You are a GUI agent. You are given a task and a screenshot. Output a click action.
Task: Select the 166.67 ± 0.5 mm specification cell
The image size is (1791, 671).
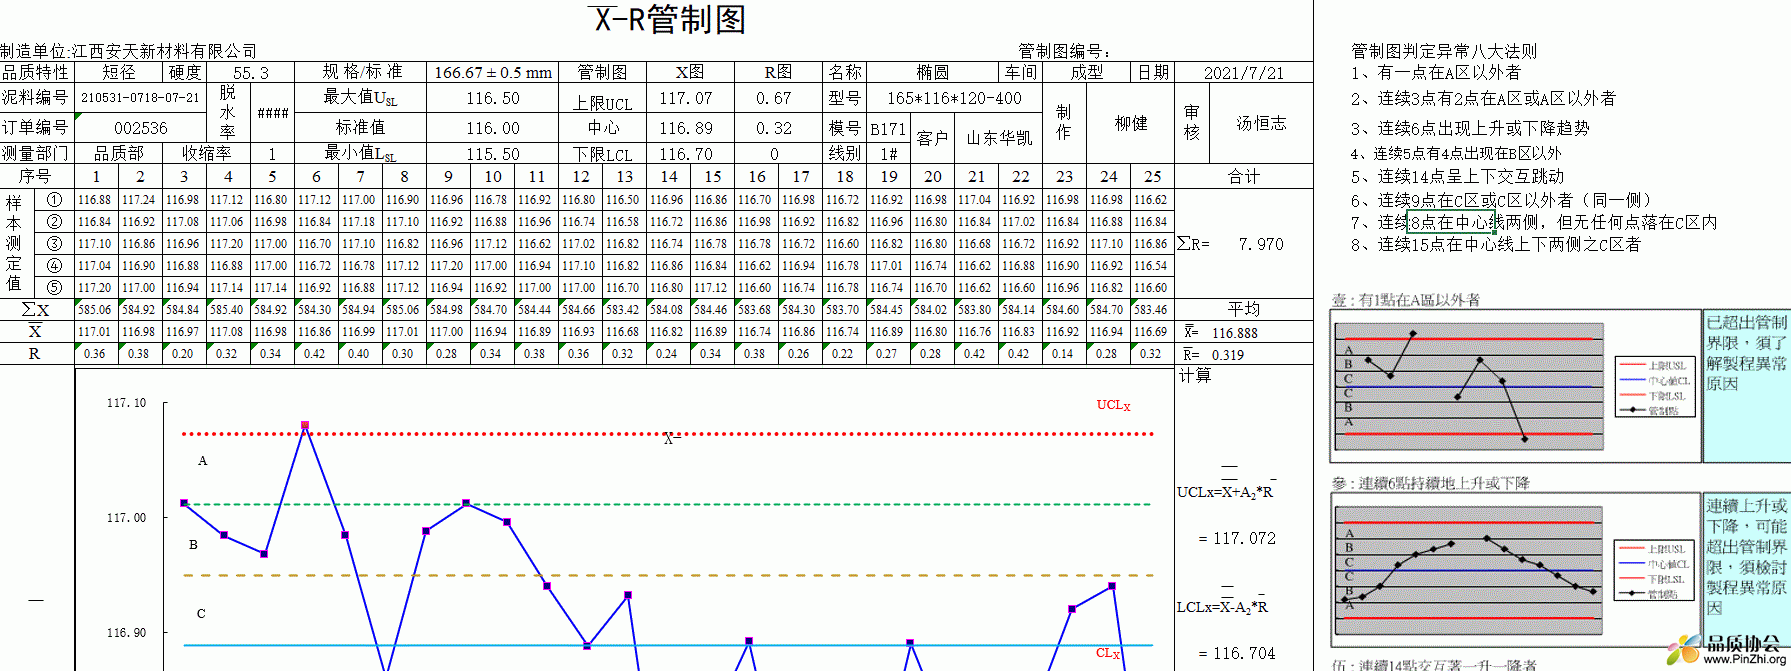pyautogui.click(x=493, y=72)
